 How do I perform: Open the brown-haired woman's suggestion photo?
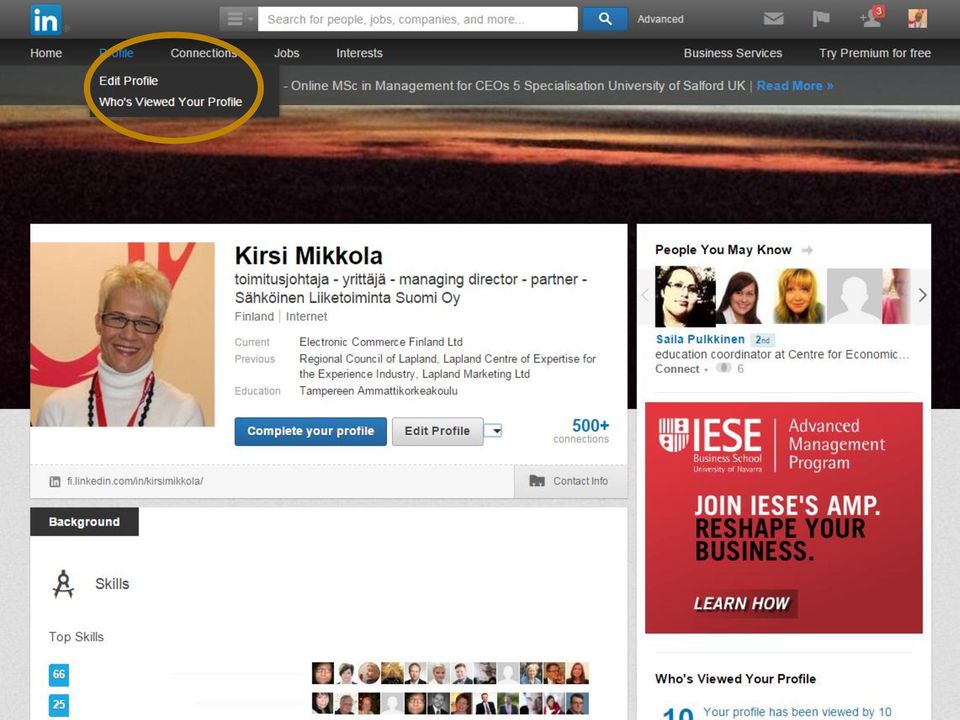(740, 296)
